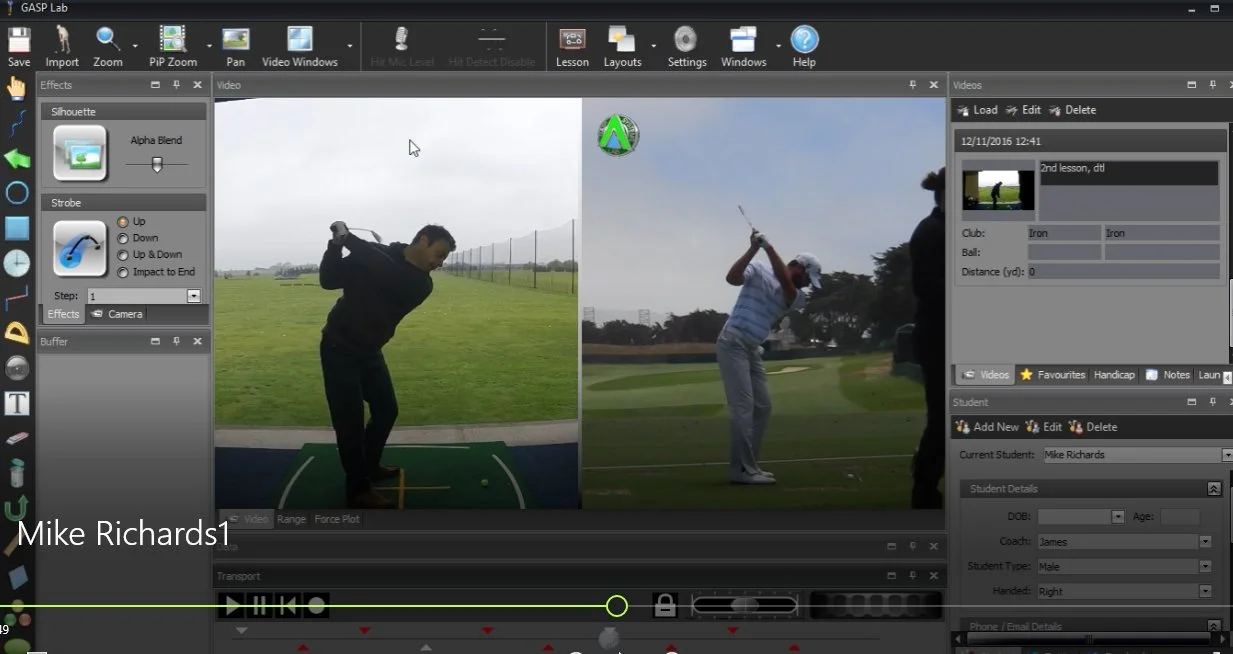
Task: Open the Student Type dropdown
Action: tap(1205, 566)
